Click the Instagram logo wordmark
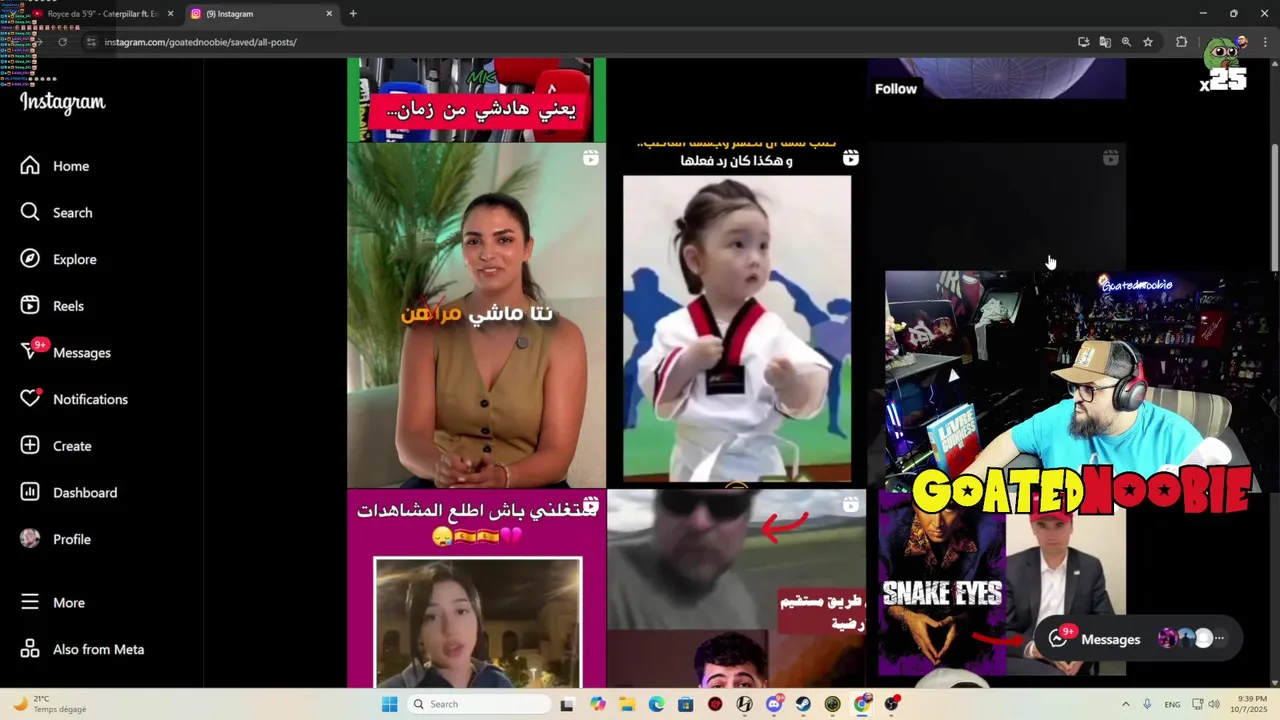This screenshot has height=720, width=1280. (x=62, y=102)
